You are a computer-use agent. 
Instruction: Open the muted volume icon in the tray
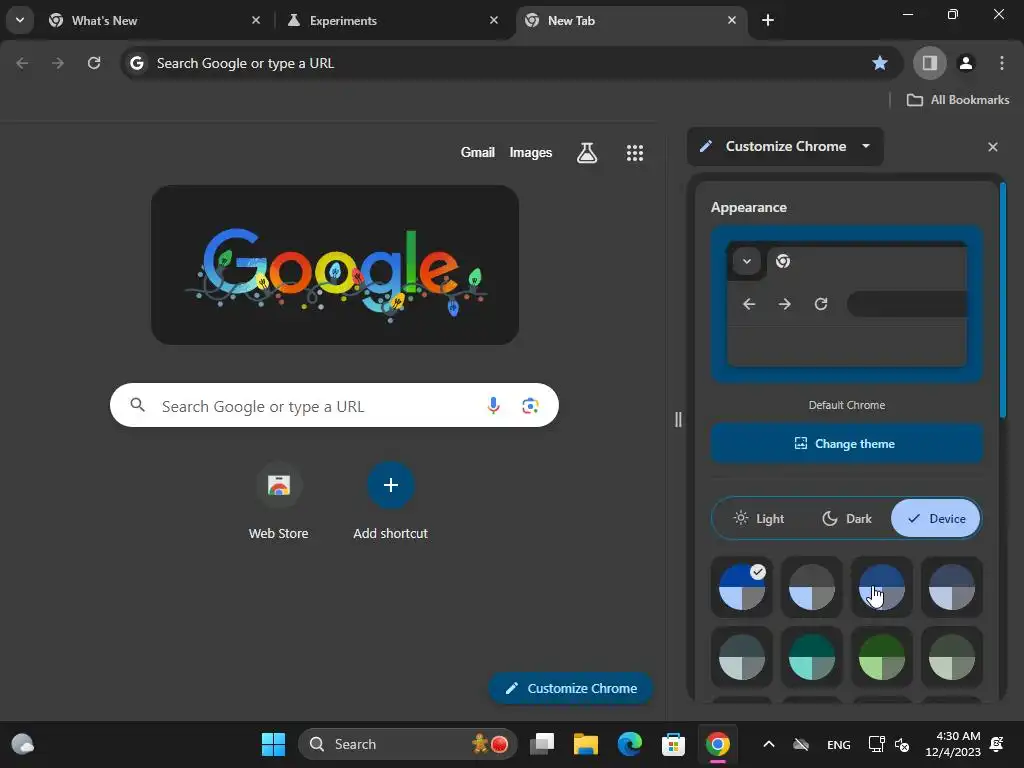pos(902,744)
